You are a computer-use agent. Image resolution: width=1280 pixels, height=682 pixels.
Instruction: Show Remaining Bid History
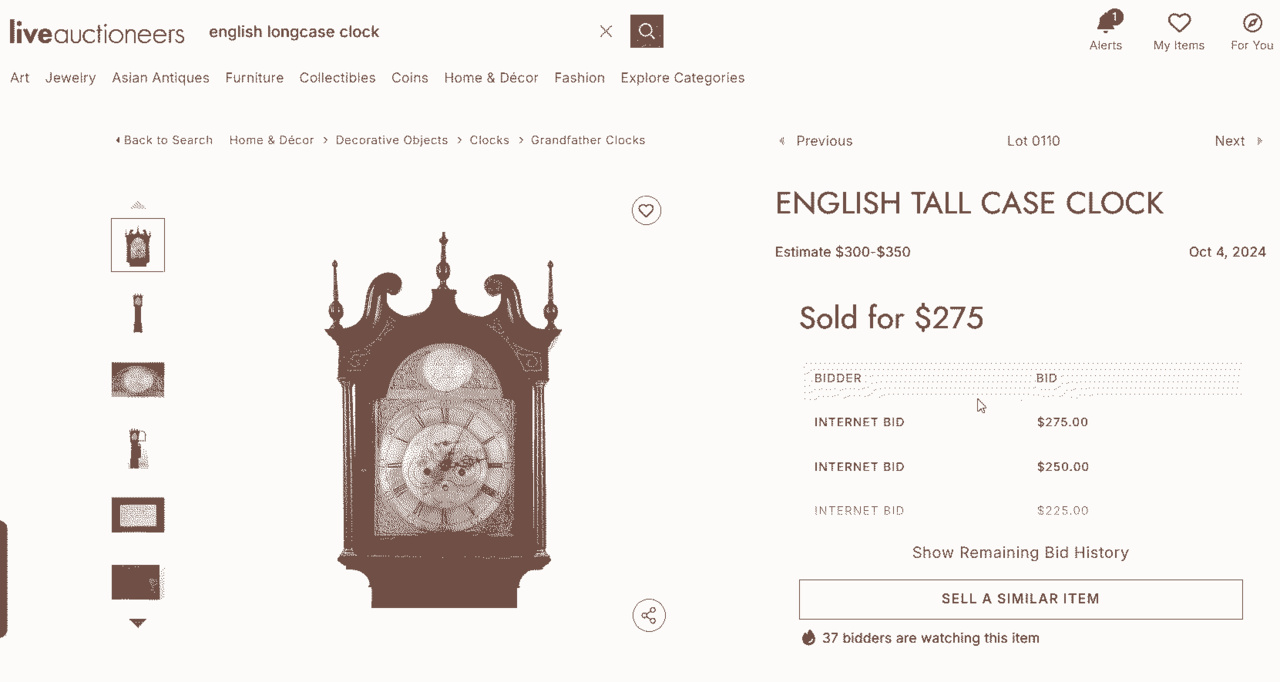click(x=1020, y=552)
